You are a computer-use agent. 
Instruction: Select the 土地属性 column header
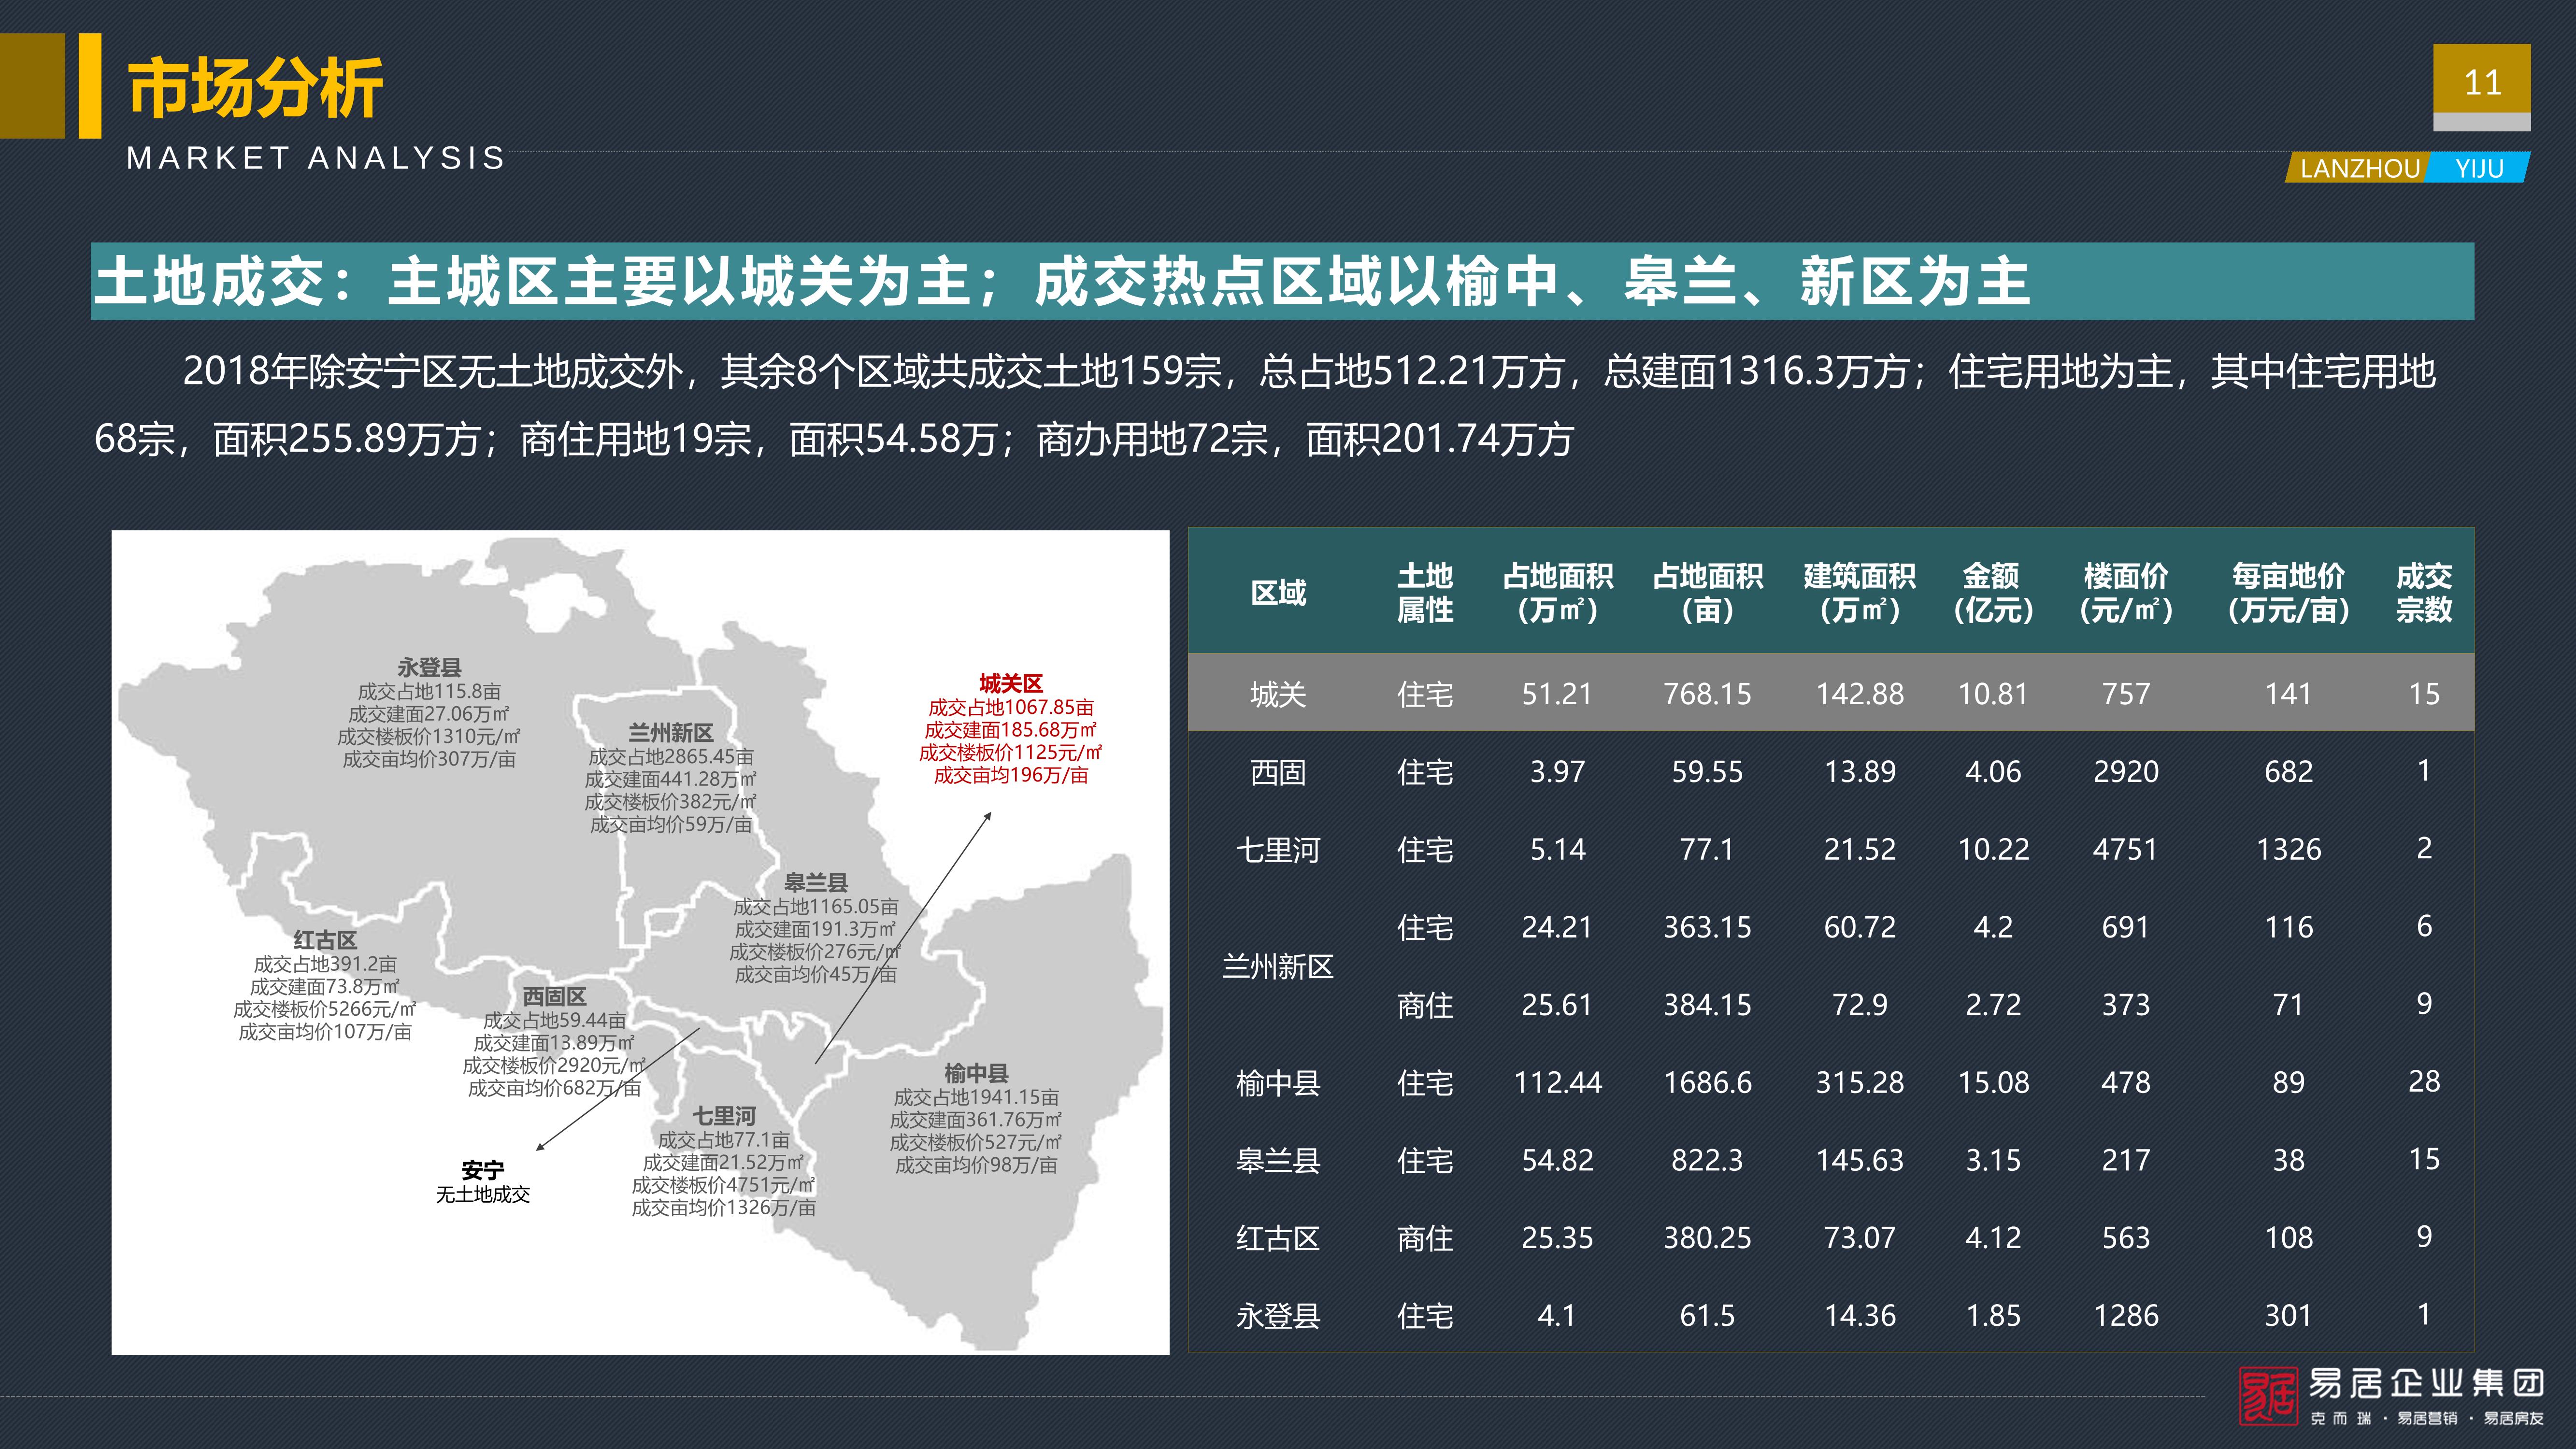(x=1425, y=593)
